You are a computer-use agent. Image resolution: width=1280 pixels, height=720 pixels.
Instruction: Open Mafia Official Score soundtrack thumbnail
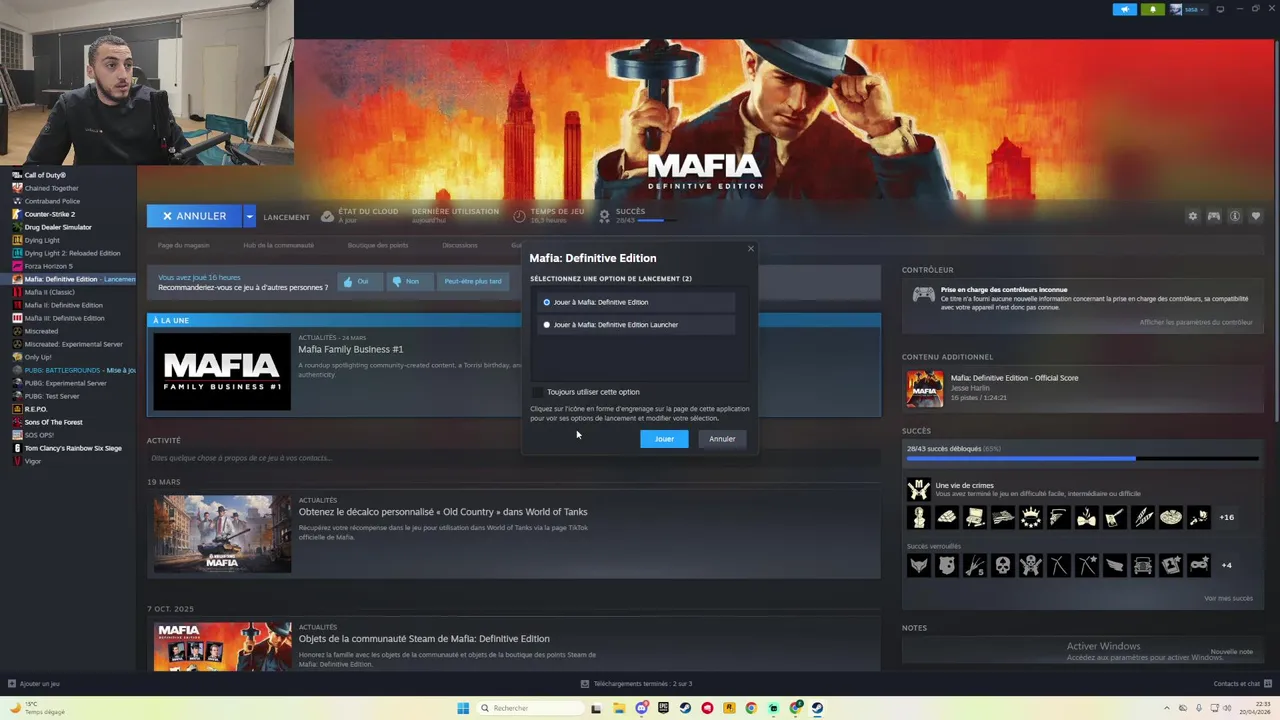tap(924, 389)
